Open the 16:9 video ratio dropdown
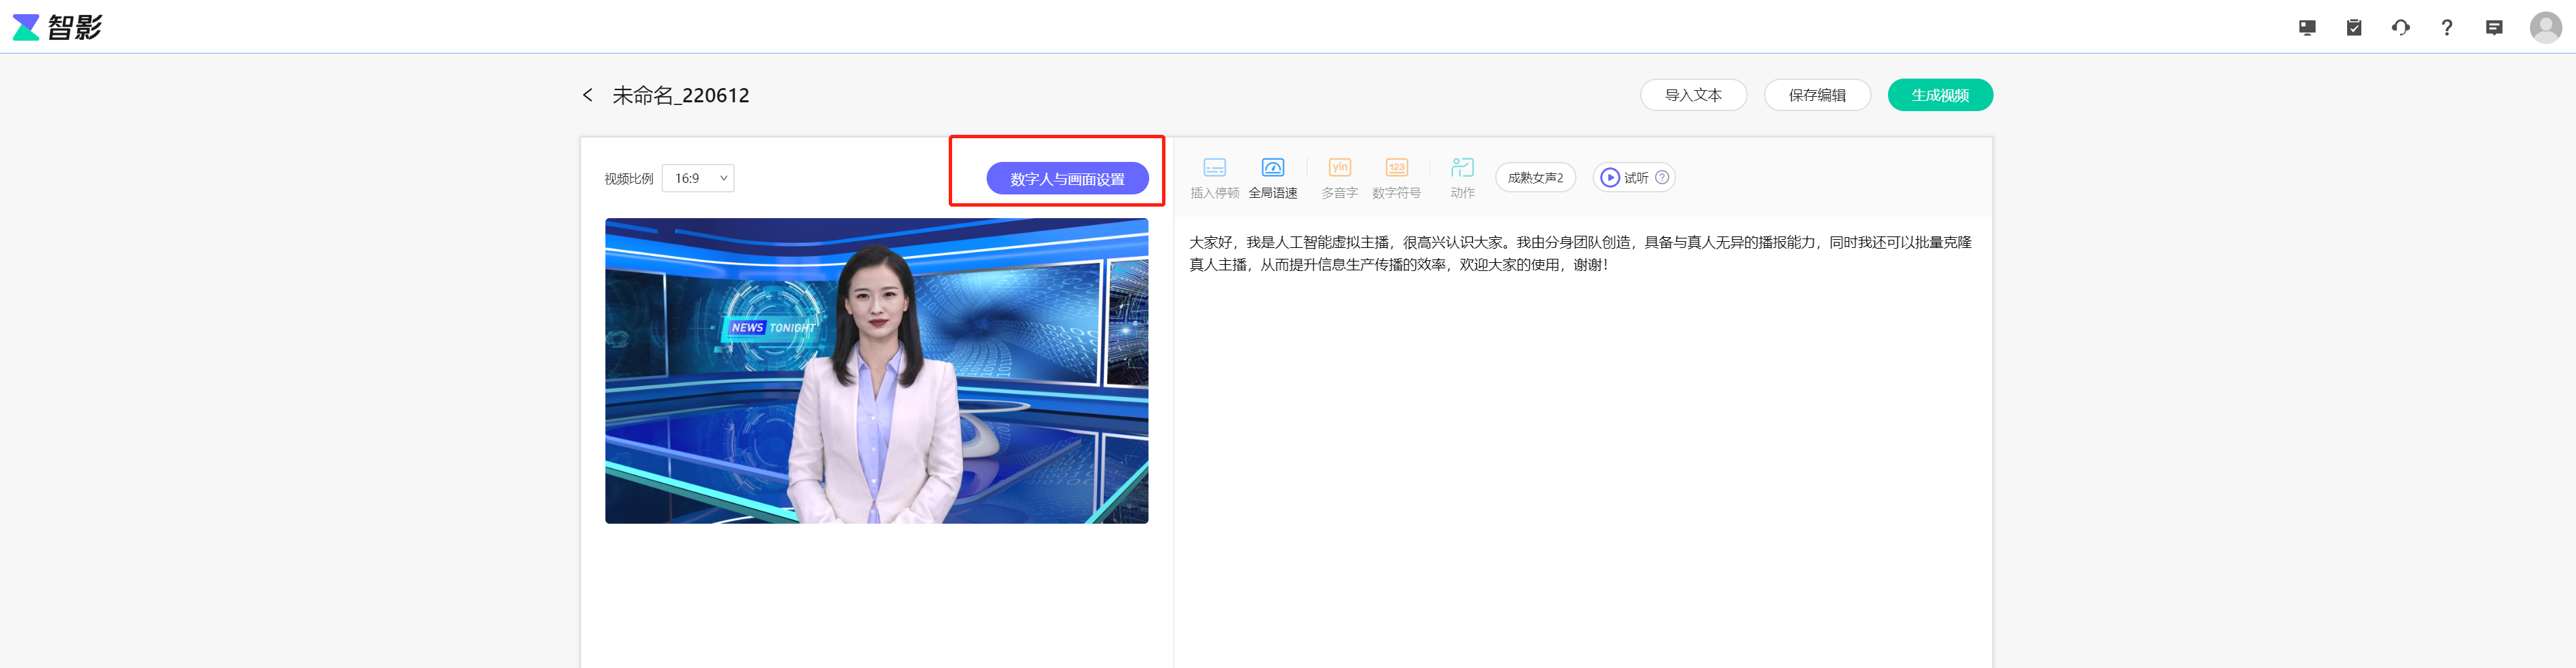The image size is (2576, 668). [698, 178]
